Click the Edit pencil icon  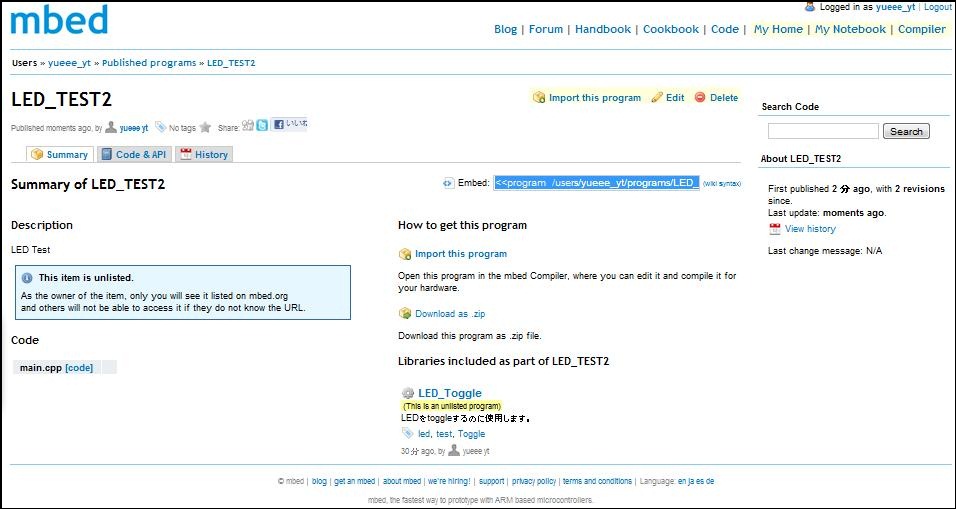pos(657,98)
